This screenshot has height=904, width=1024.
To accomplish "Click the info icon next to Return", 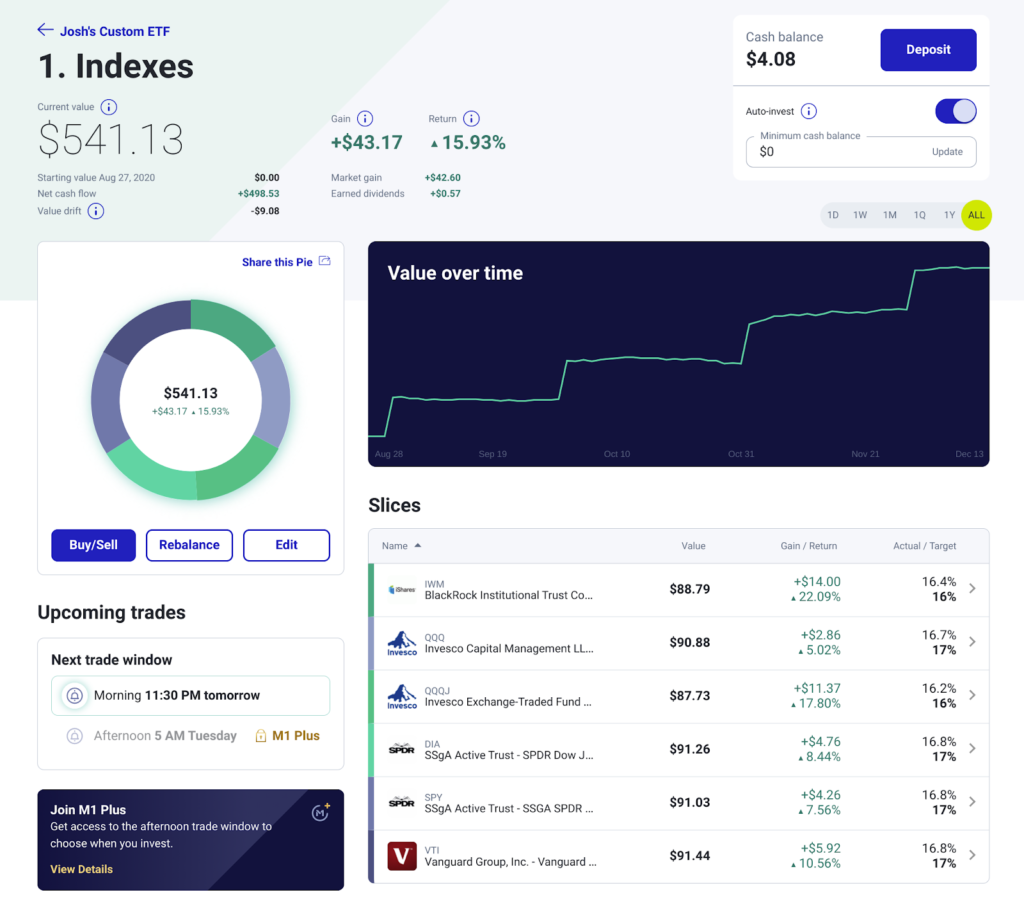I will [x=471, y=119].
